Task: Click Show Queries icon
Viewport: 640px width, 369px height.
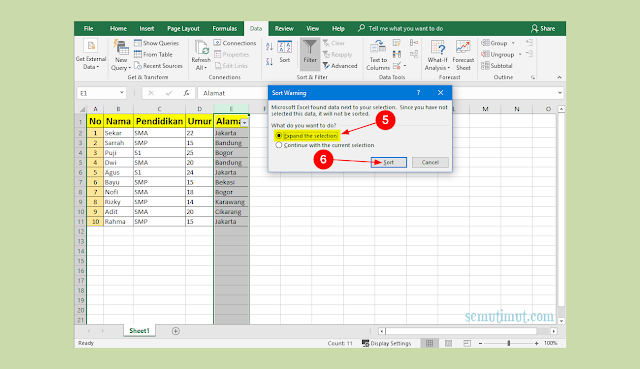Action: (x=138, y=43)
